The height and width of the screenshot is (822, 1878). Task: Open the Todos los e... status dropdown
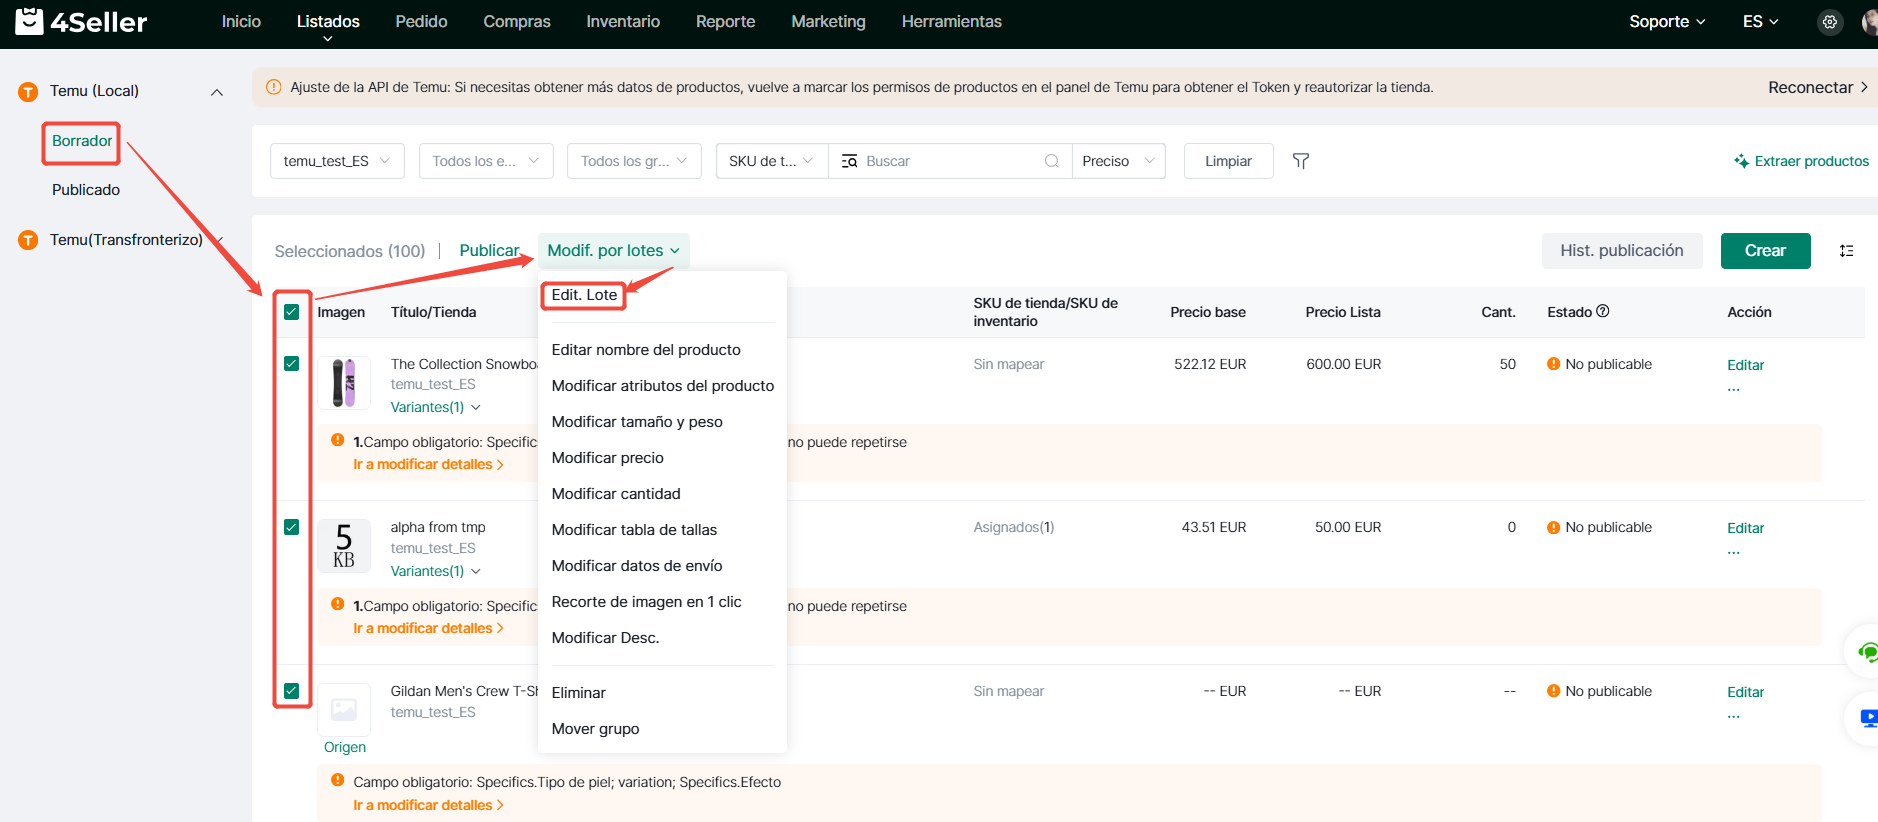click(x=486, y=161)
